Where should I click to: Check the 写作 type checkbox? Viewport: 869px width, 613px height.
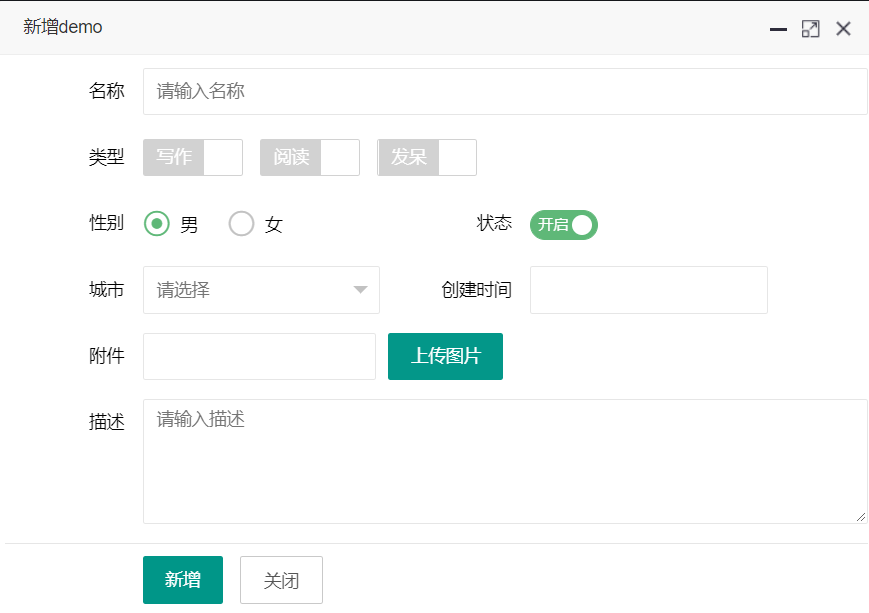[x=193, y=158]
